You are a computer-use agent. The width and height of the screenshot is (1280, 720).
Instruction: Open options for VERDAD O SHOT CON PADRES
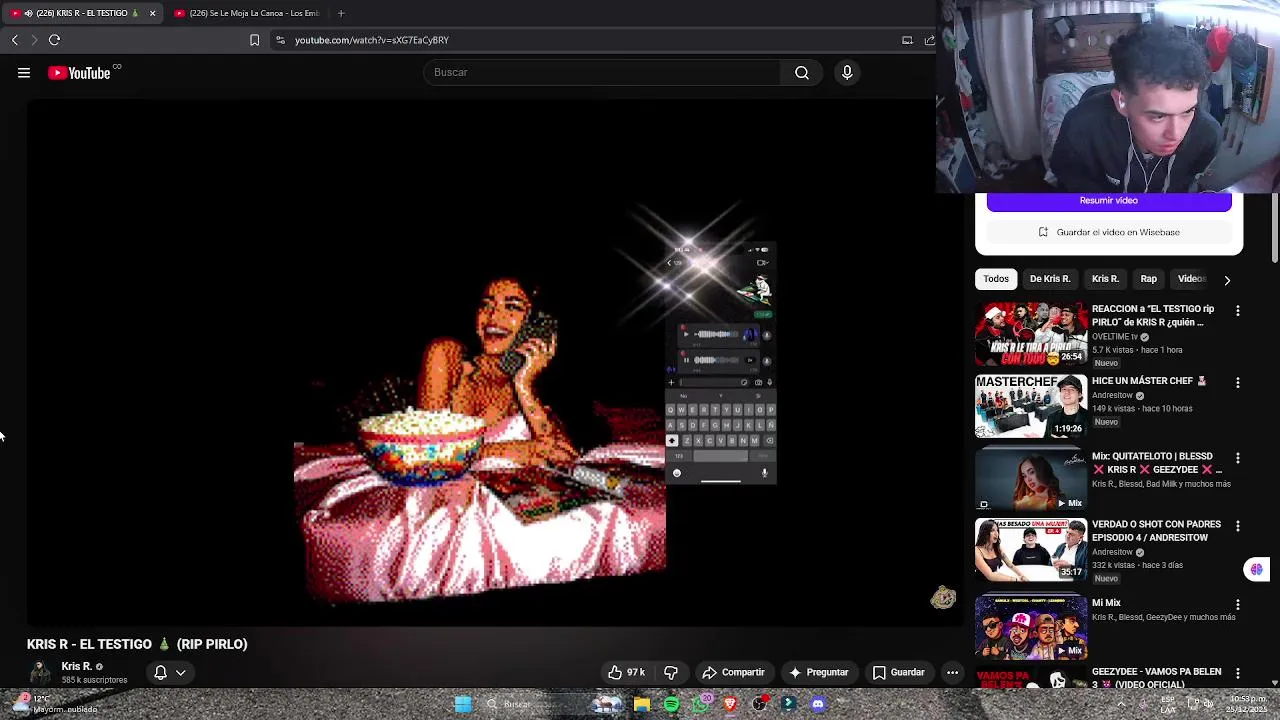(x=1237, y=526)
